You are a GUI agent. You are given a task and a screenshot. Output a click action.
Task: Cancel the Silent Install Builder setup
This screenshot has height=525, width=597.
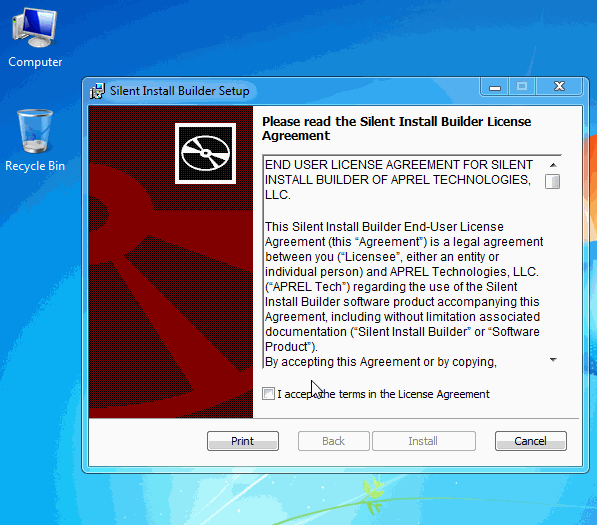tap(531, 441)
